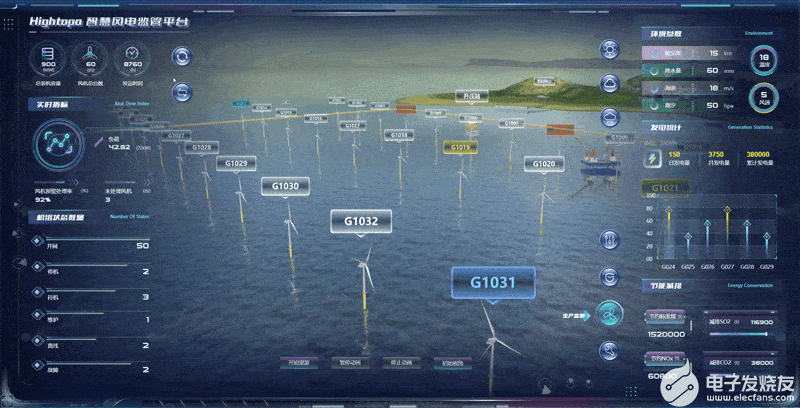
Task: Select turbine label G1017
Action: (x=353, y=125)
